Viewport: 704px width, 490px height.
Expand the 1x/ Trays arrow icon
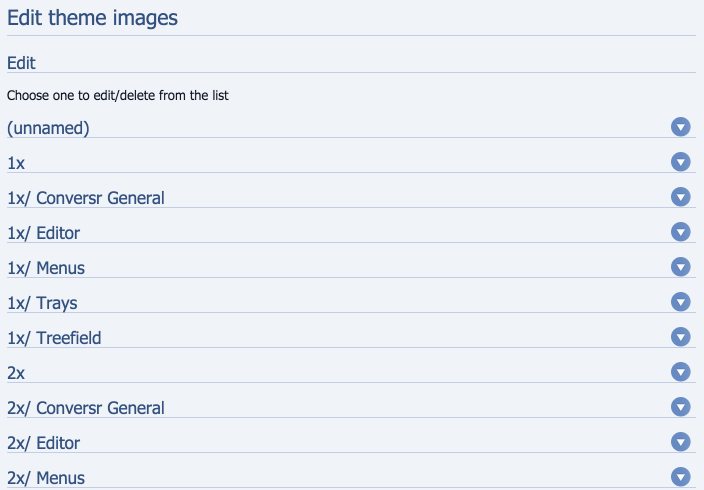681,302
